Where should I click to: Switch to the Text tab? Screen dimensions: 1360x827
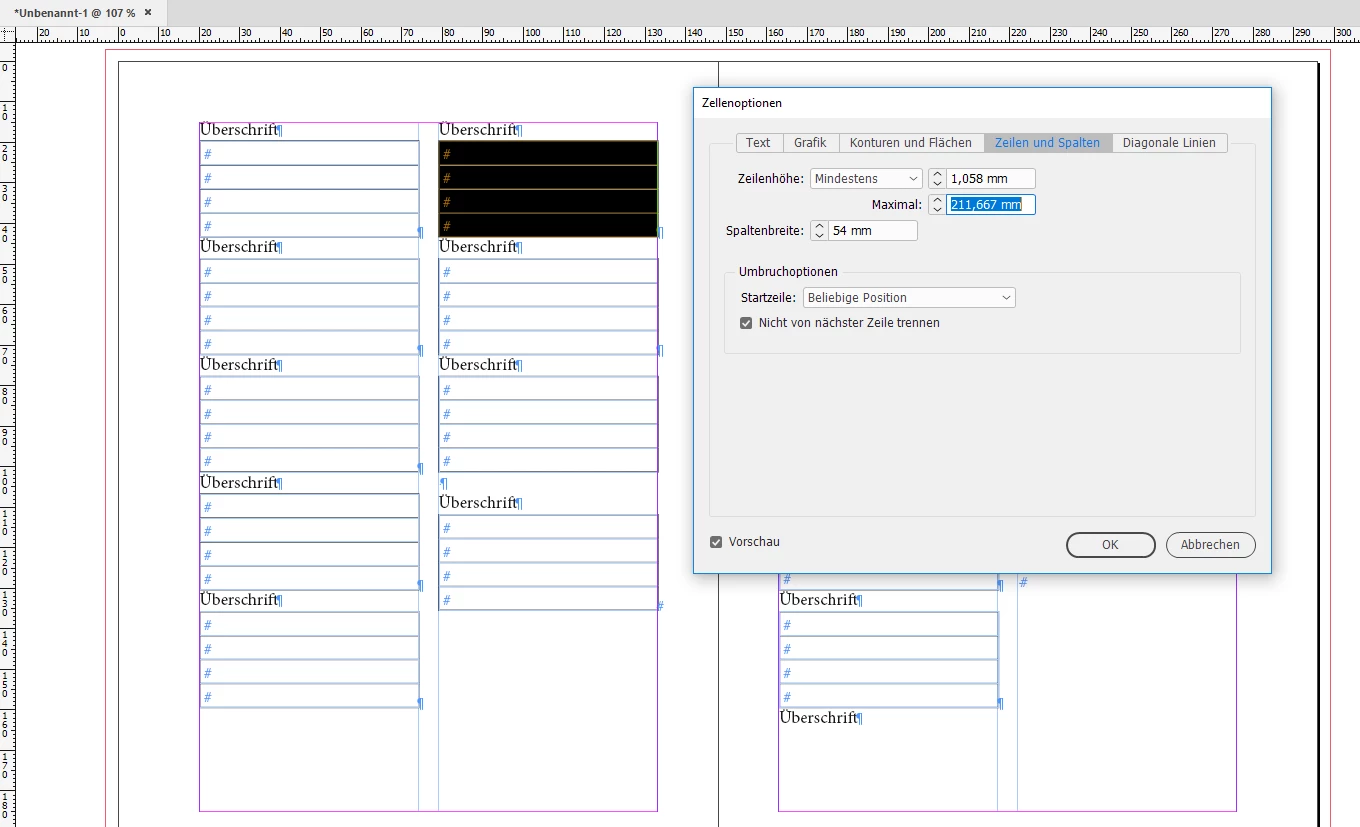click(x=759, y=143)
